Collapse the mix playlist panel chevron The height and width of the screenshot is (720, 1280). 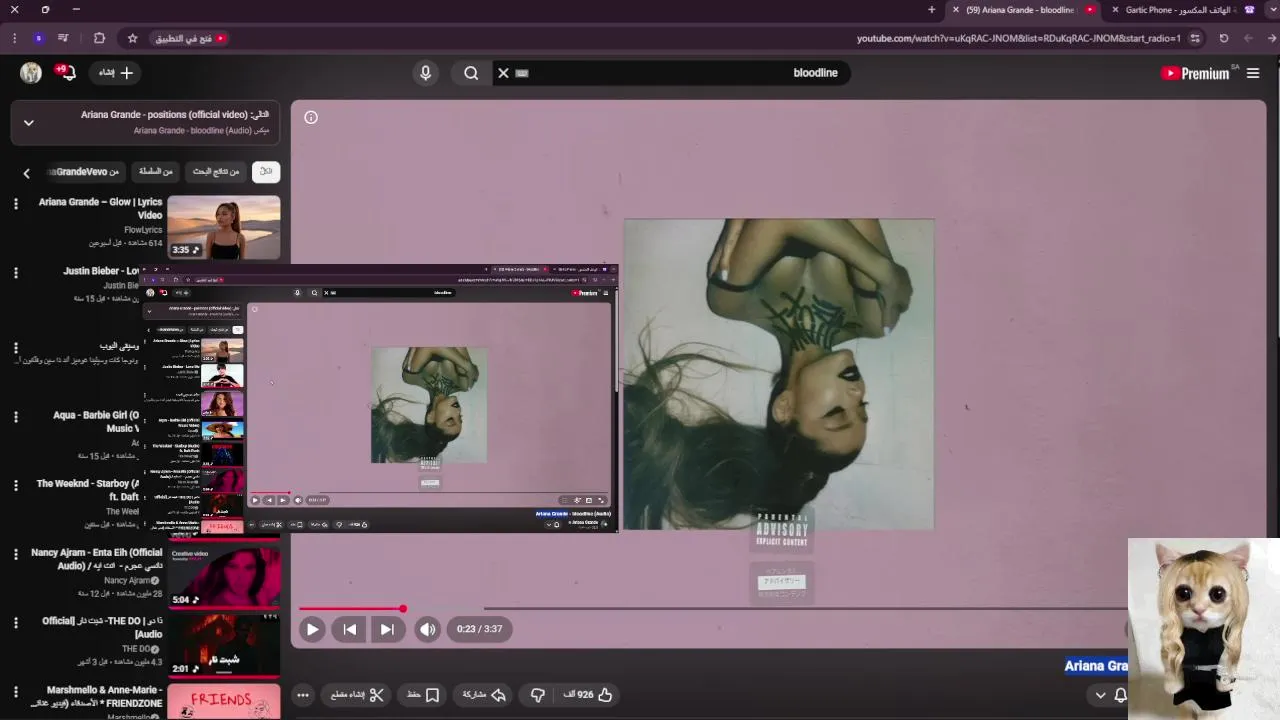29,122
